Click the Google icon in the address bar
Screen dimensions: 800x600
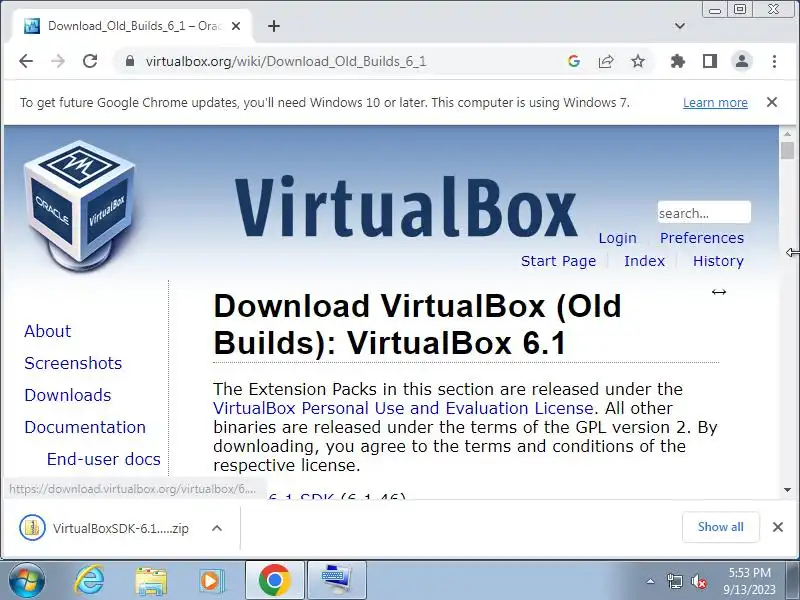(573, 61)
